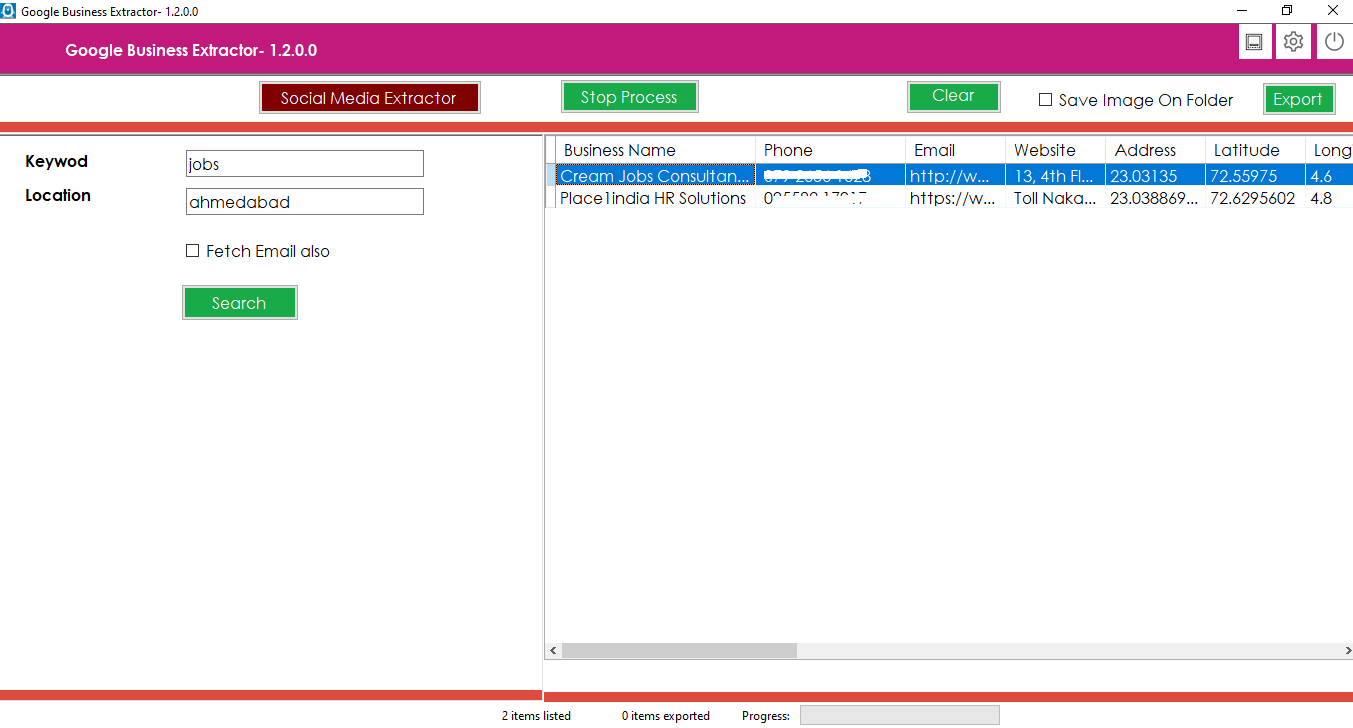Click the Google Business Extractor icon in title bar
The height and width of the screenshot is (728, 1353).
9,10
